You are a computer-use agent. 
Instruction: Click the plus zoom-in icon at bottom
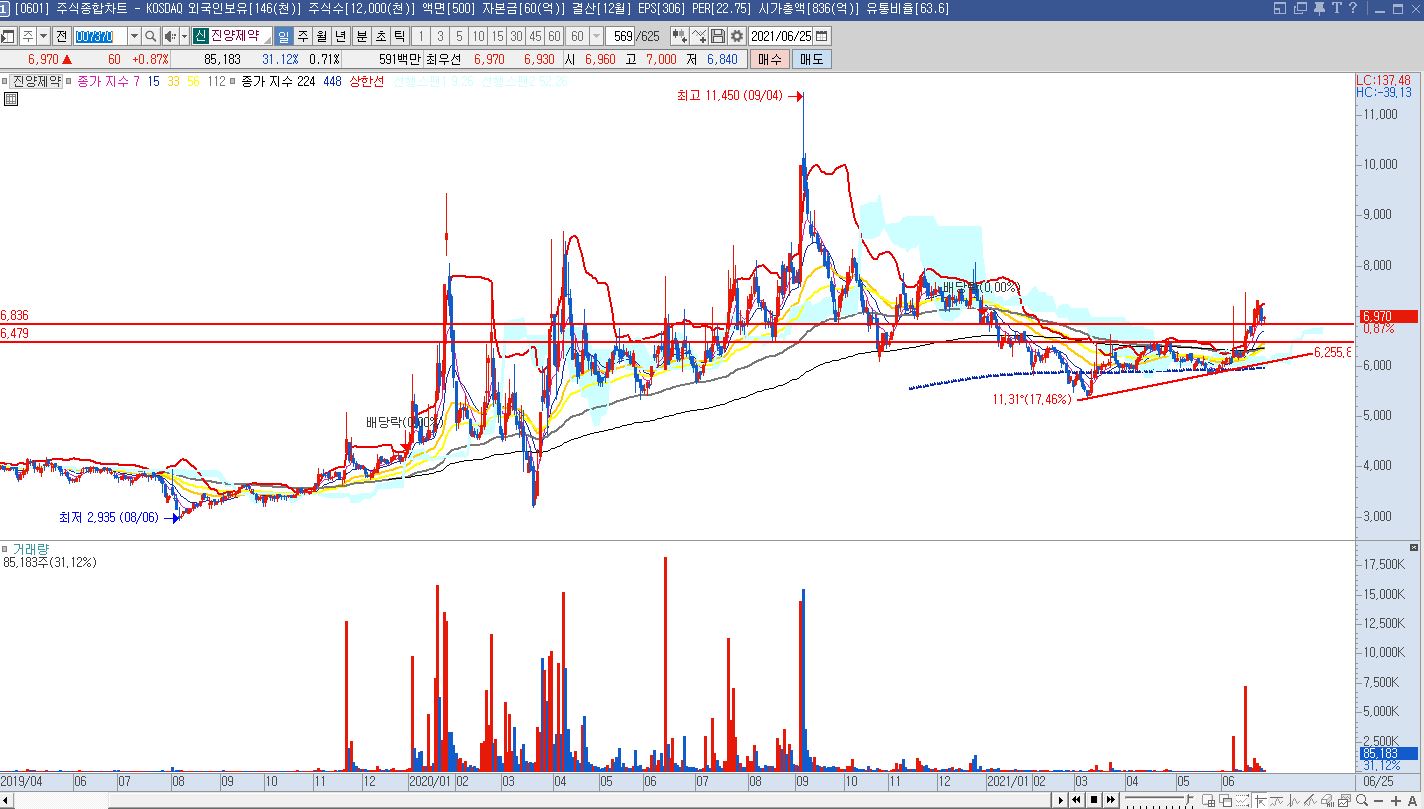click(1396, 800)
